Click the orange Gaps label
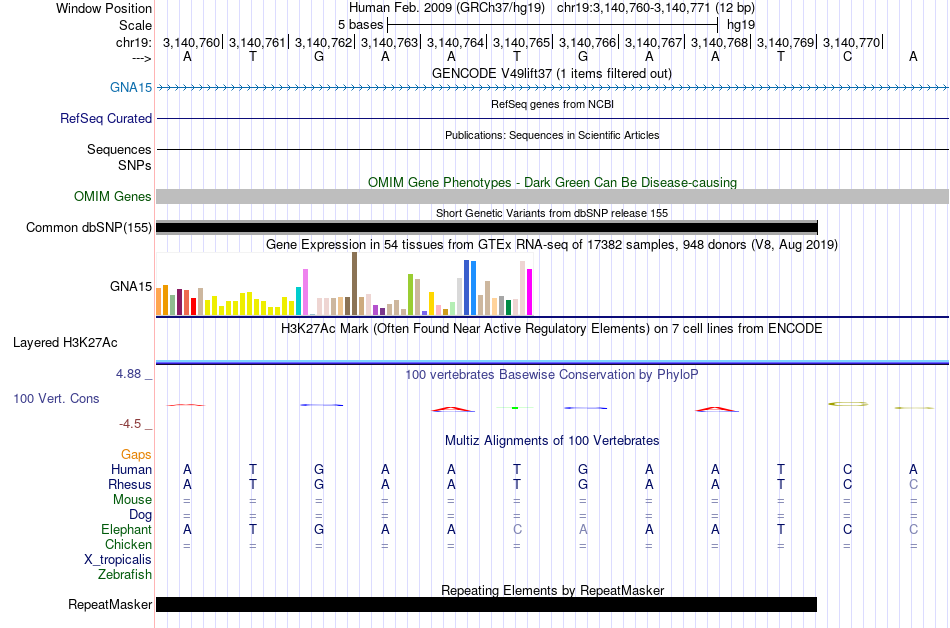This screenshot has width=950, height=628. point(136,454)
